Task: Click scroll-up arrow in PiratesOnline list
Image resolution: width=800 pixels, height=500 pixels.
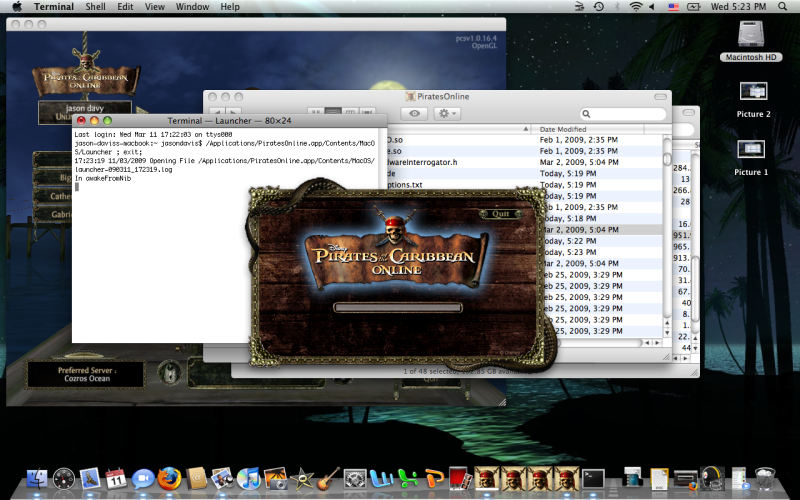Action: pyautogui.click(x=667, y=323)
